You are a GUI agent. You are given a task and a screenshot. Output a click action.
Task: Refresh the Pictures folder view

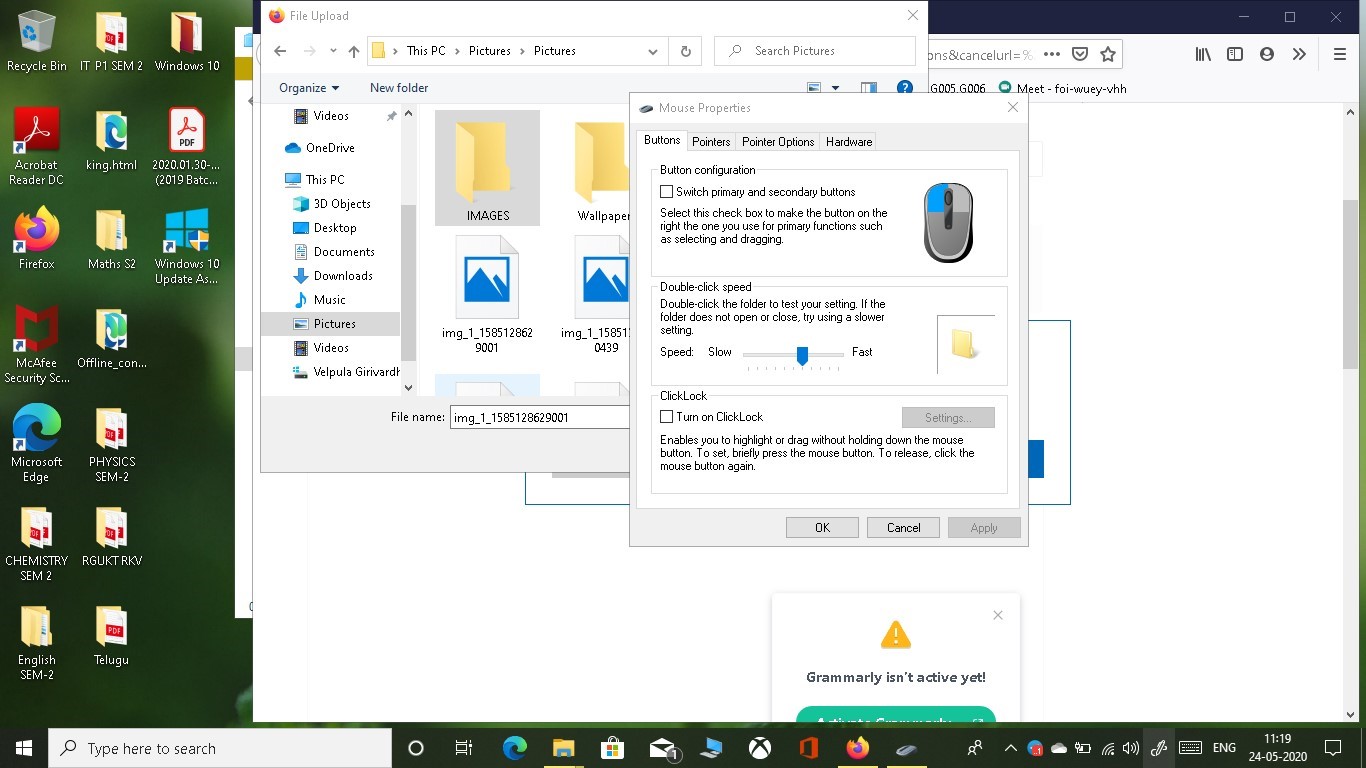(x=685, y=51)
